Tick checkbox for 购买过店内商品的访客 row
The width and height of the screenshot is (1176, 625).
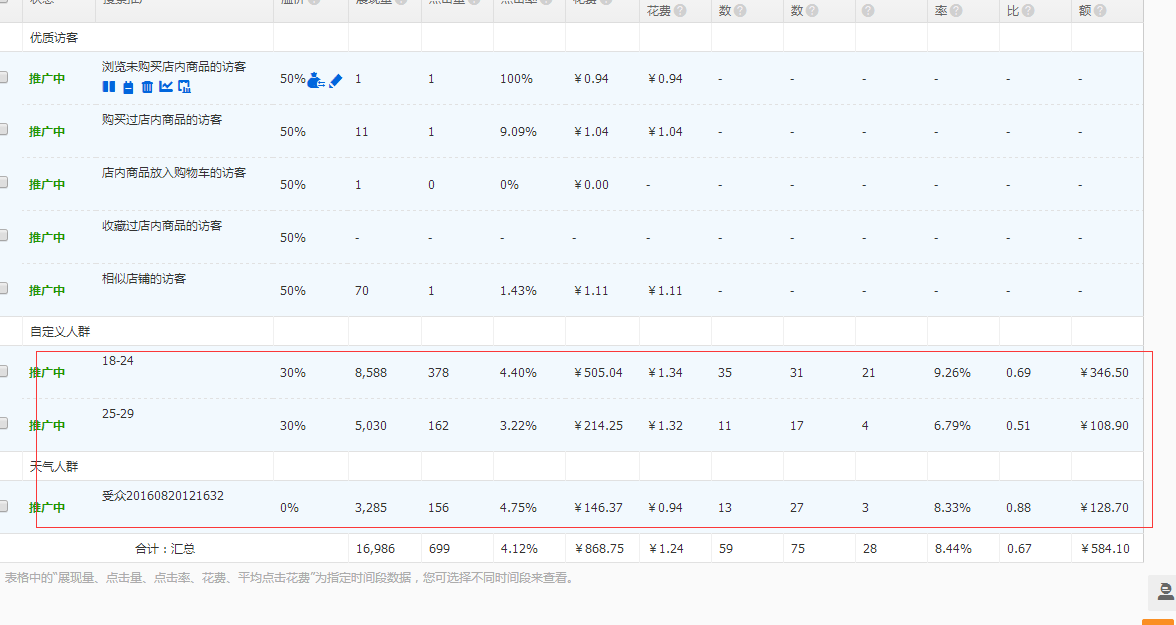(3, 129)
